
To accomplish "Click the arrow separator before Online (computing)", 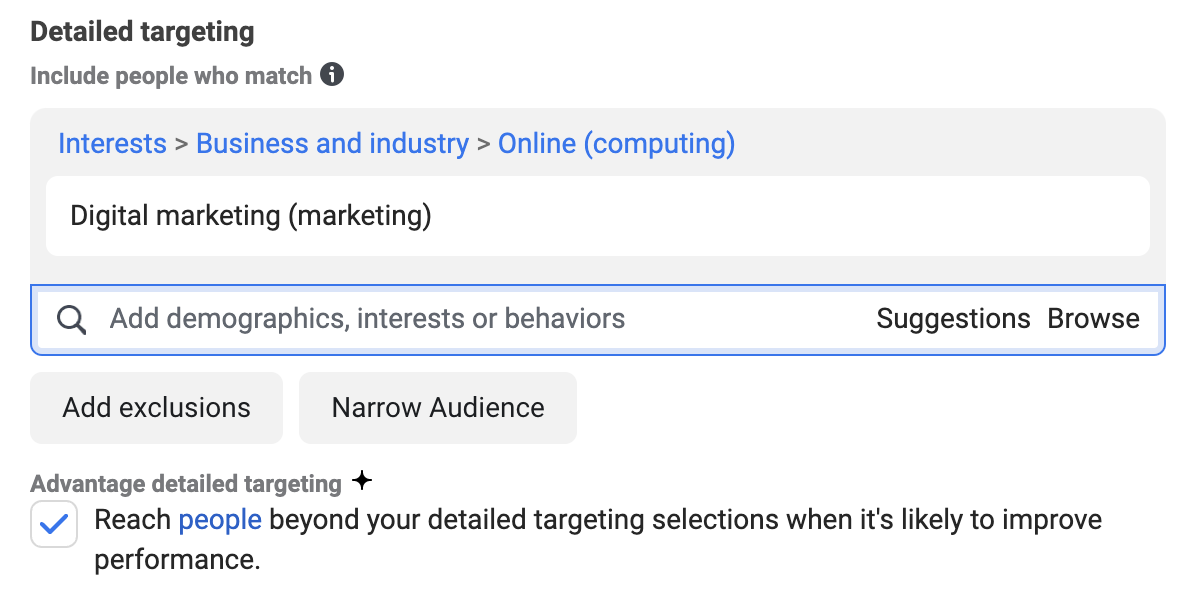I will (x=483, y=143).
